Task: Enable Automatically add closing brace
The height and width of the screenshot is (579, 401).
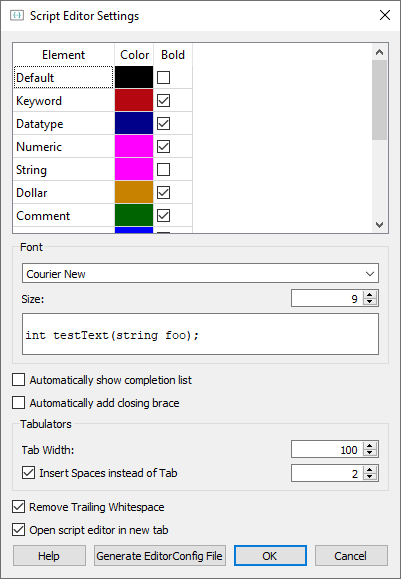Action: click(x=18, y=402)
